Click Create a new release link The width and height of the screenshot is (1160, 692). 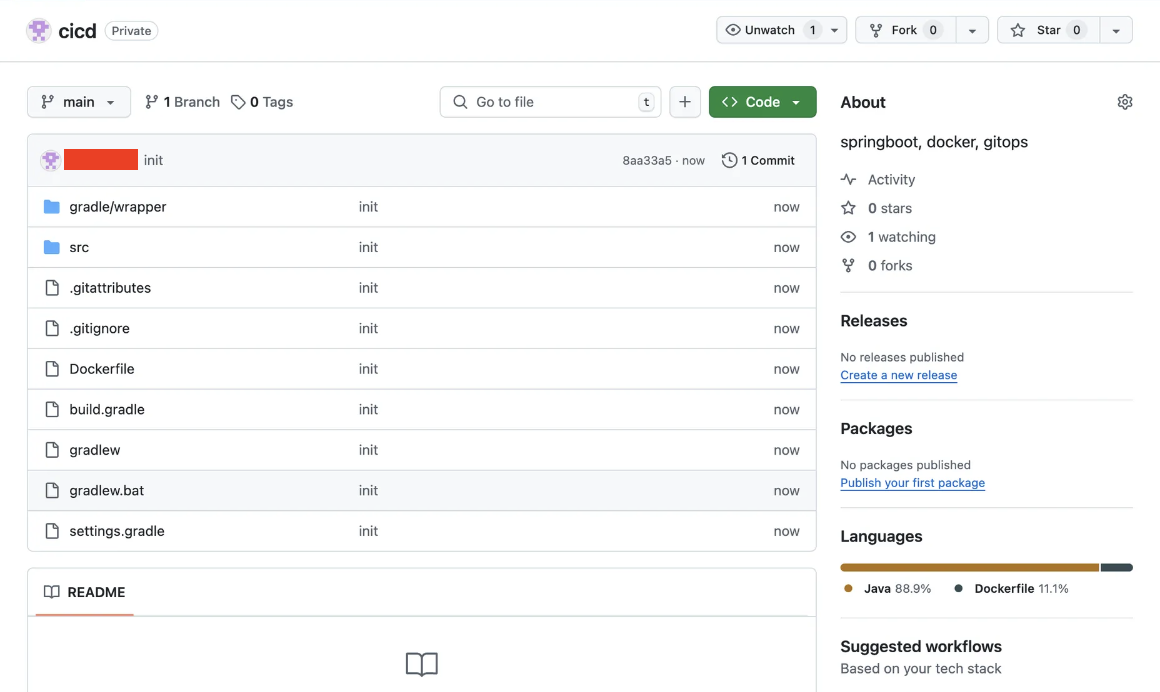tap(899, 375)
